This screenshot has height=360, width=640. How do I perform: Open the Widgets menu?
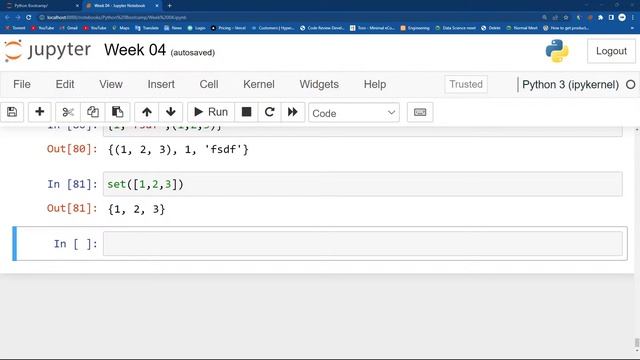319,84
